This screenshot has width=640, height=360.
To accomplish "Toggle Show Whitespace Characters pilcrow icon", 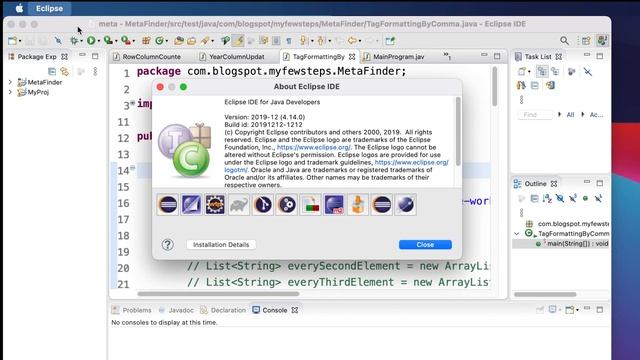I will (x=289, y=41).
